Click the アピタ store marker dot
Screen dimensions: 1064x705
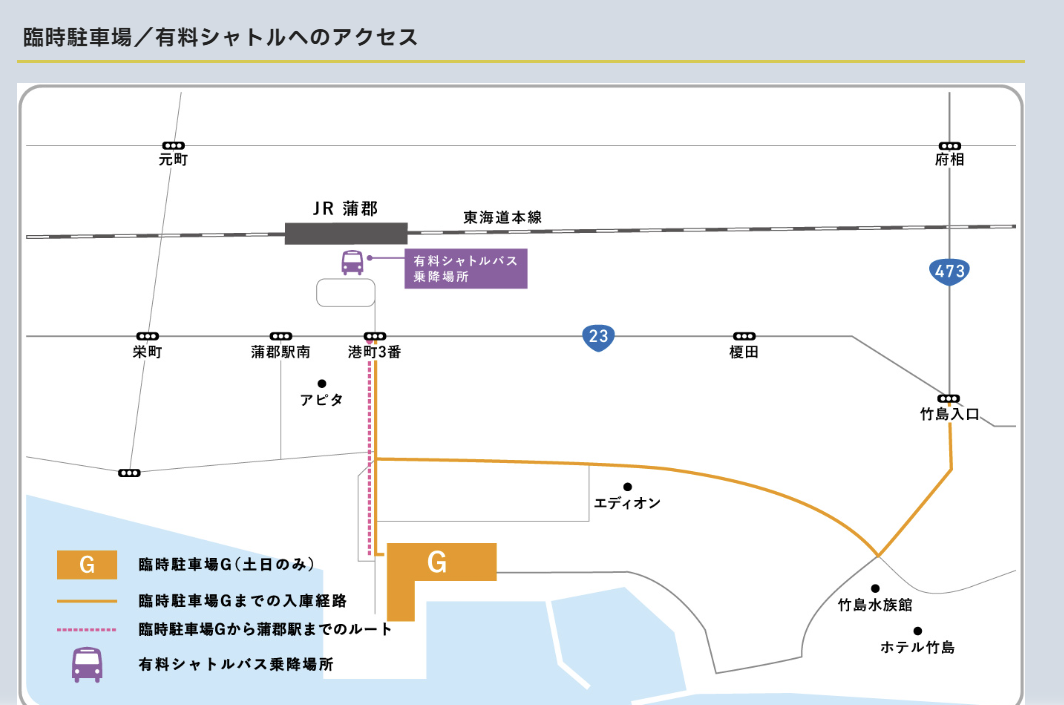321,383
